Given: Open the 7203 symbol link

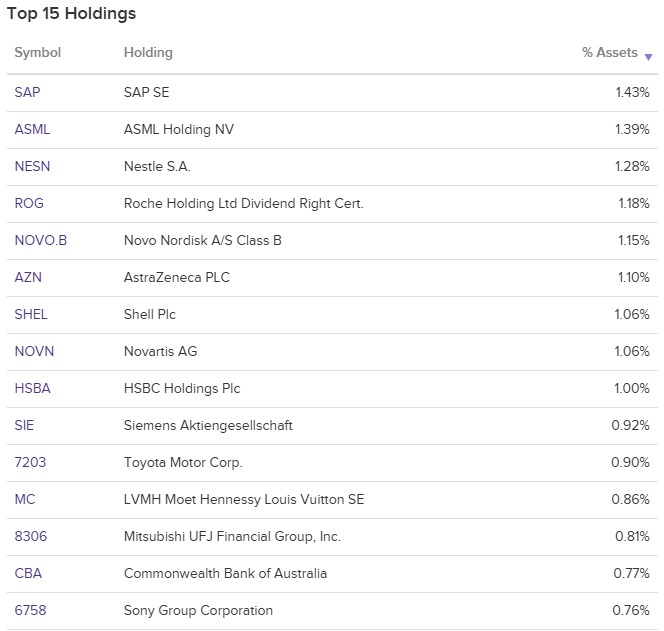Looking at the screenshot, I should [30, 462].
